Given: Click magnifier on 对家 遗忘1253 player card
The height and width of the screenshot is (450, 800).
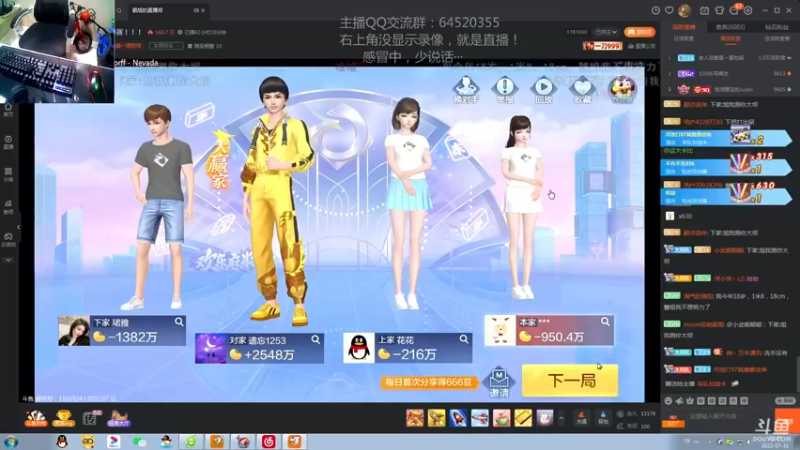Looking at the screenshot, I should pos(316,339).
